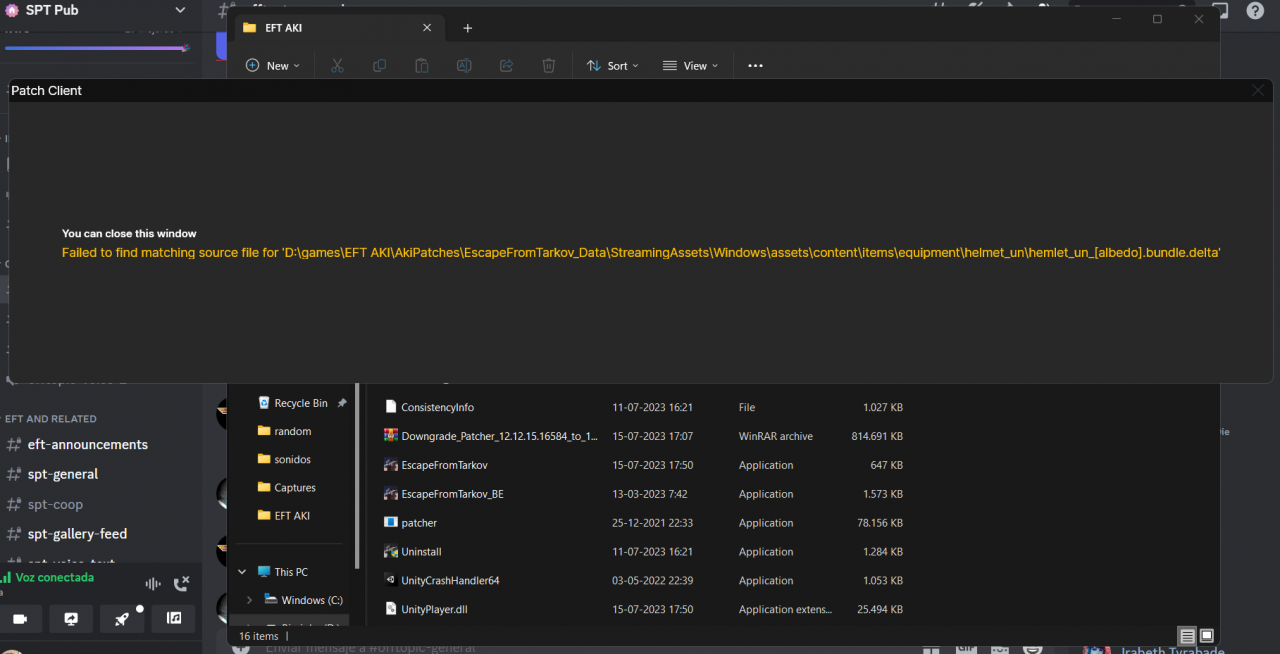The image size is (1280, 654).
Task: Click the Paste icon in Explorer toolbar
Action: tap(422, 65)
